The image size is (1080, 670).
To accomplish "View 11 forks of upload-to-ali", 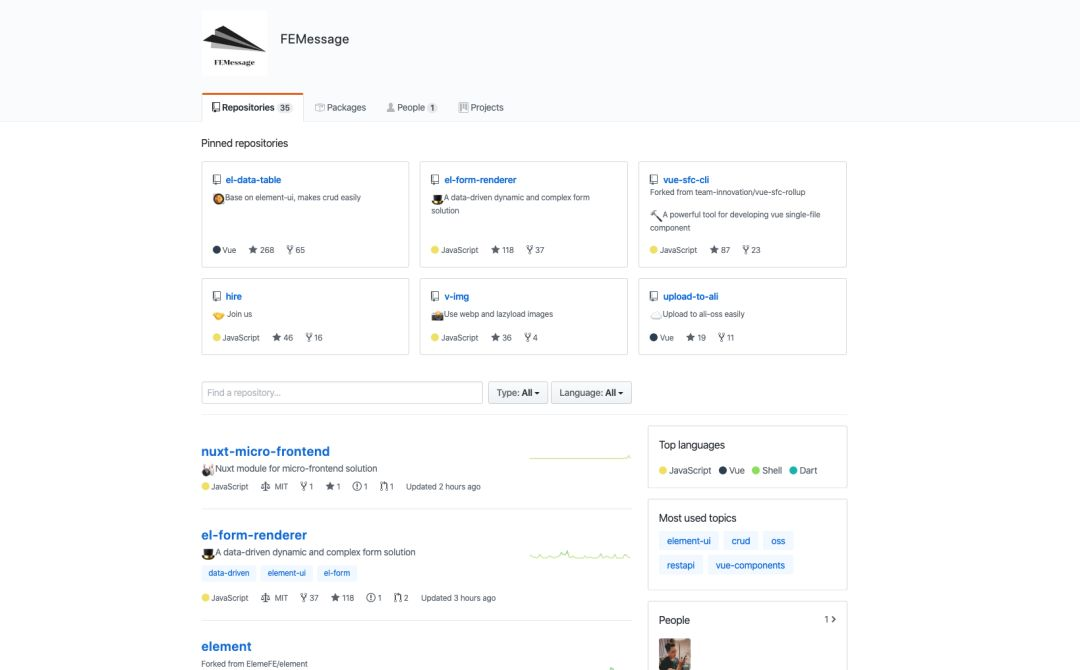I will pyautogui.click(x=726, y=337).
